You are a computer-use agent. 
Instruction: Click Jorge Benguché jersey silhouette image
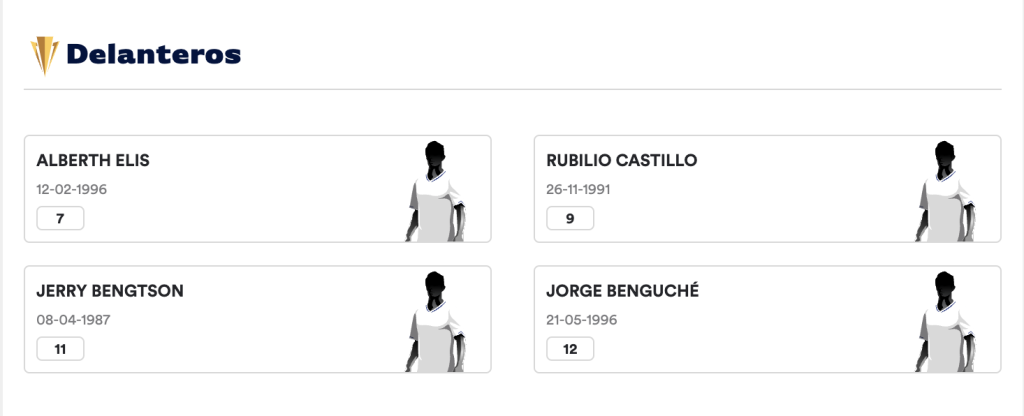tap(945, 322)
